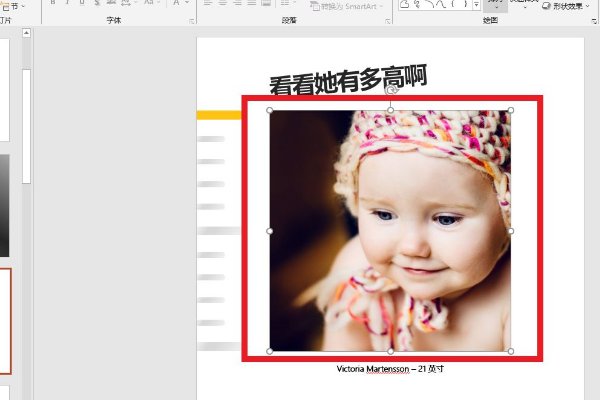This screenshot has width=600, height=400.
Task: Click the slide panel scroll-up arrow
Action: (x=26, y=33)
